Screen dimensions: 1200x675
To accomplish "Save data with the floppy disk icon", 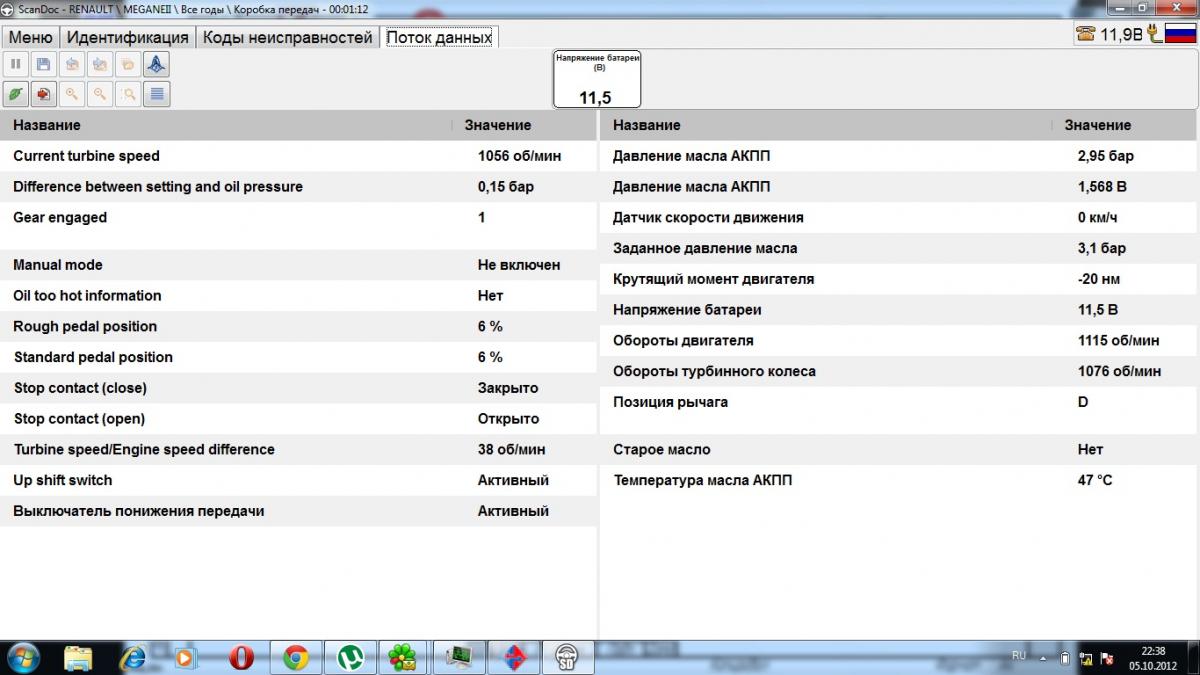I will 44,65.
